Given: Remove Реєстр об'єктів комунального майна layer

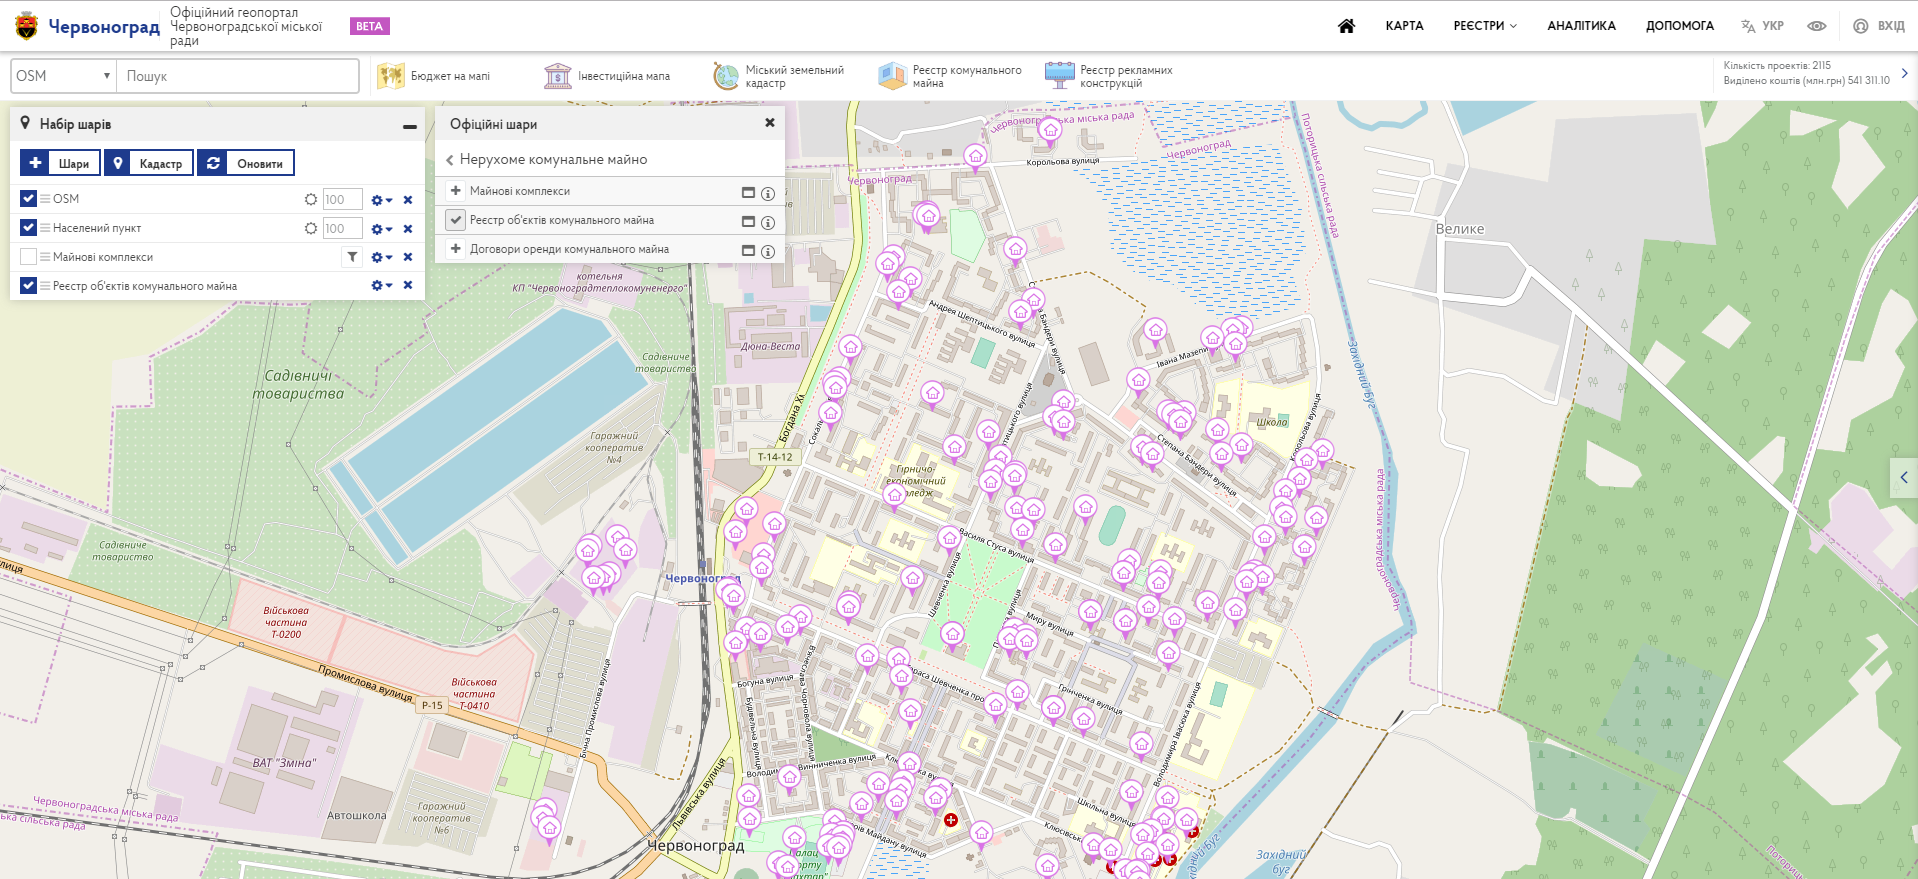Looking at the screenshot, I should point(408,285).
